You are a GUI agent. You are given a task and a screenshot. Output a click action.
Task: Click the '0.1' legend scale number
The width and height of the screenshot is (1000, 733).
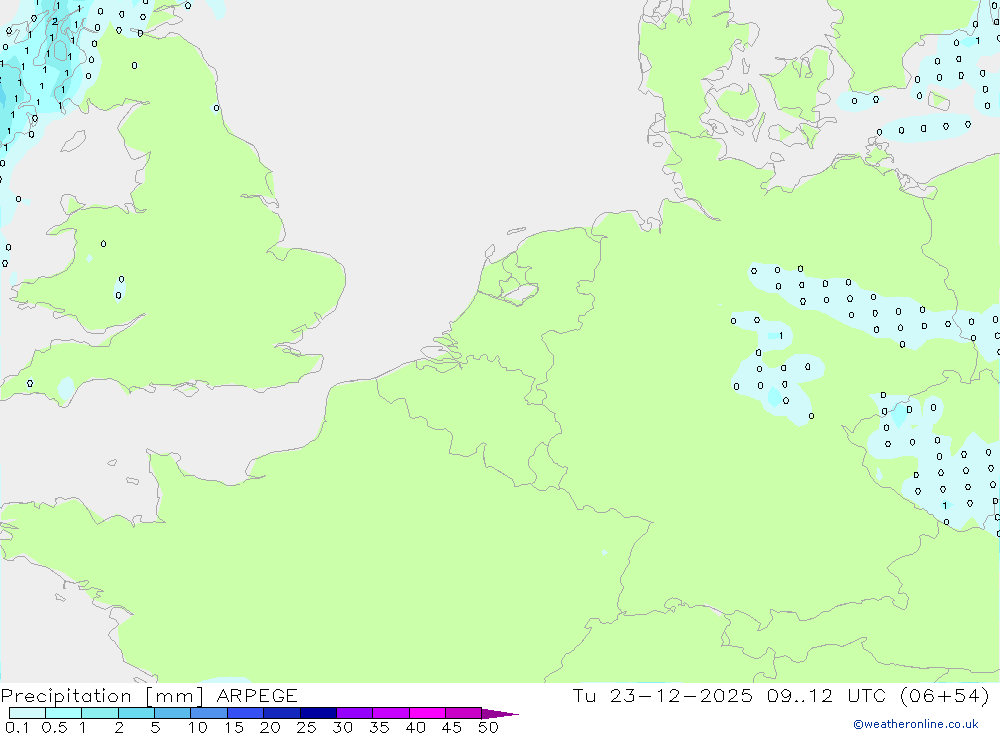coord(17,727)
